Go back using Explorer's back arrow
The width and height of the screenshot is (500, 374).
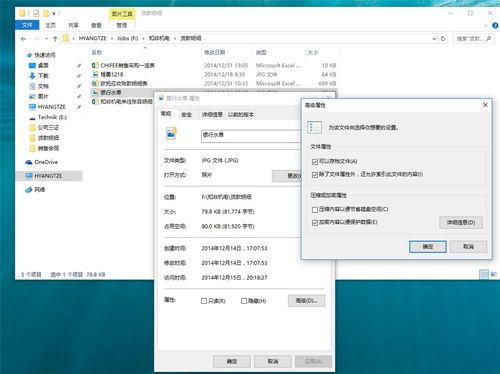tap(23, 39)
